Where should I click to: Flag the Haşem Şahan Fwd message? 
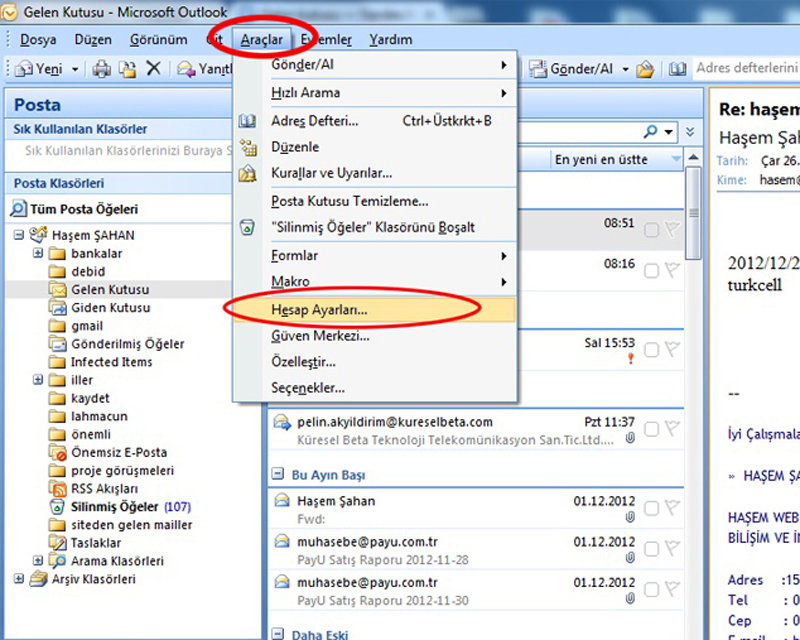(x=672, y=508)
